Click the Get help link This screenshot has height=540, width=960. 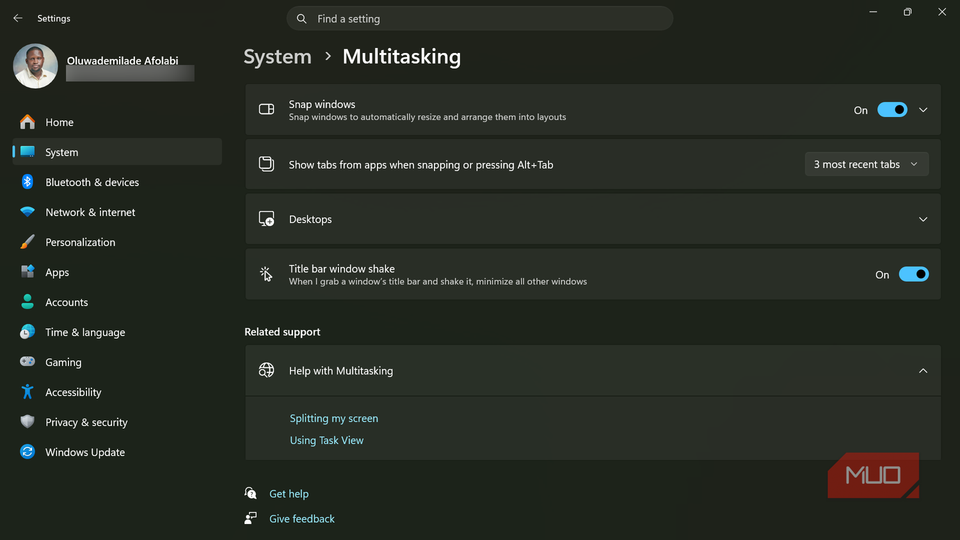(289, 493)
